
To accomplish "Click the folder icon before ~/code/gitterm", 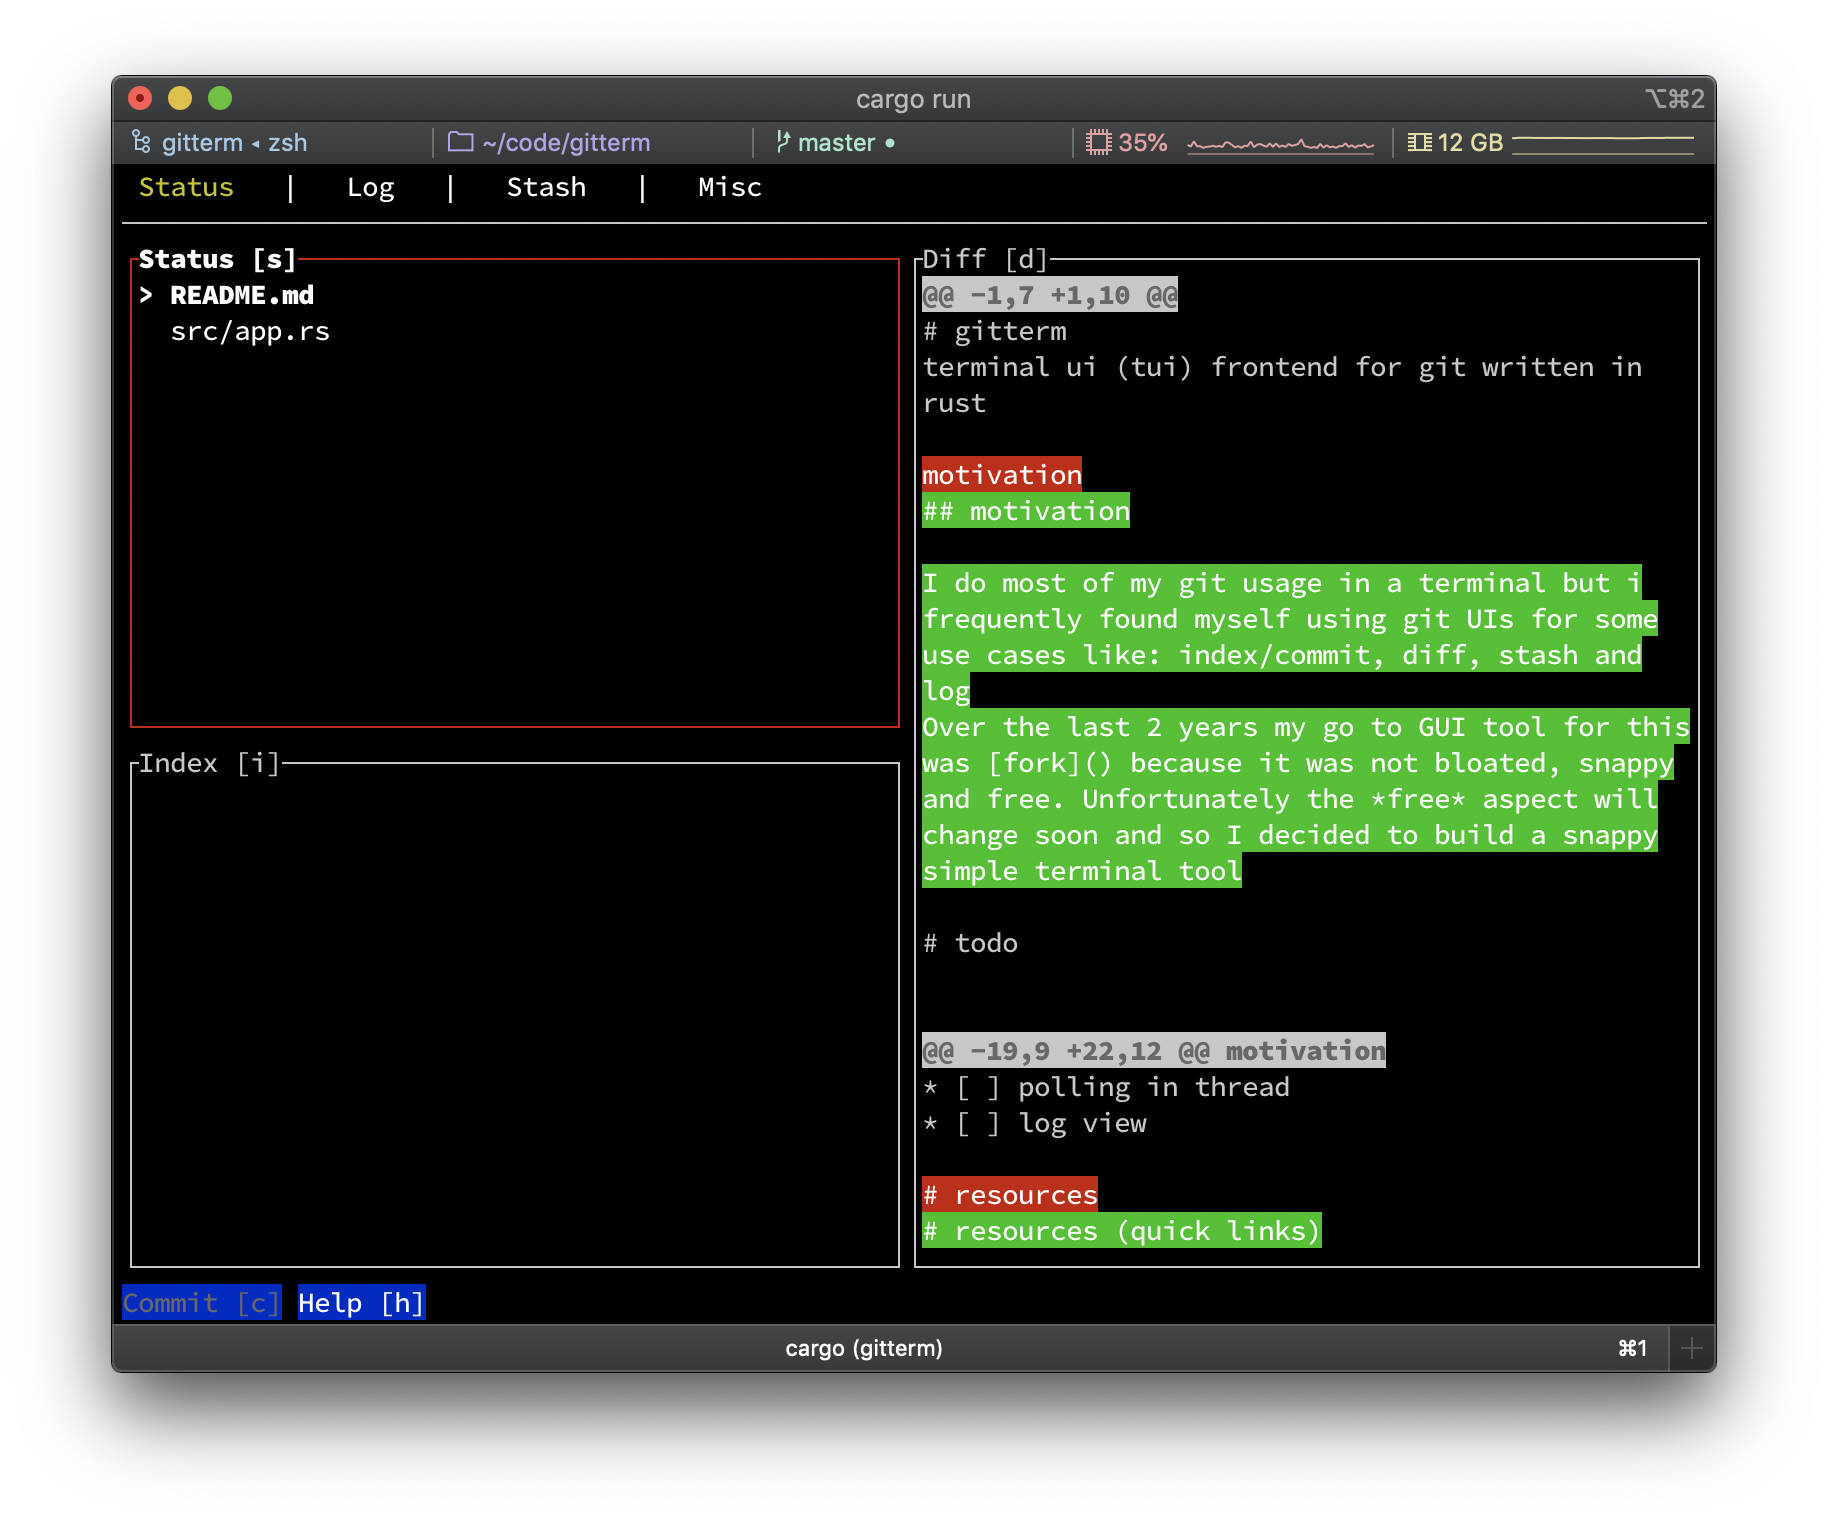I will tap(460, 142).
